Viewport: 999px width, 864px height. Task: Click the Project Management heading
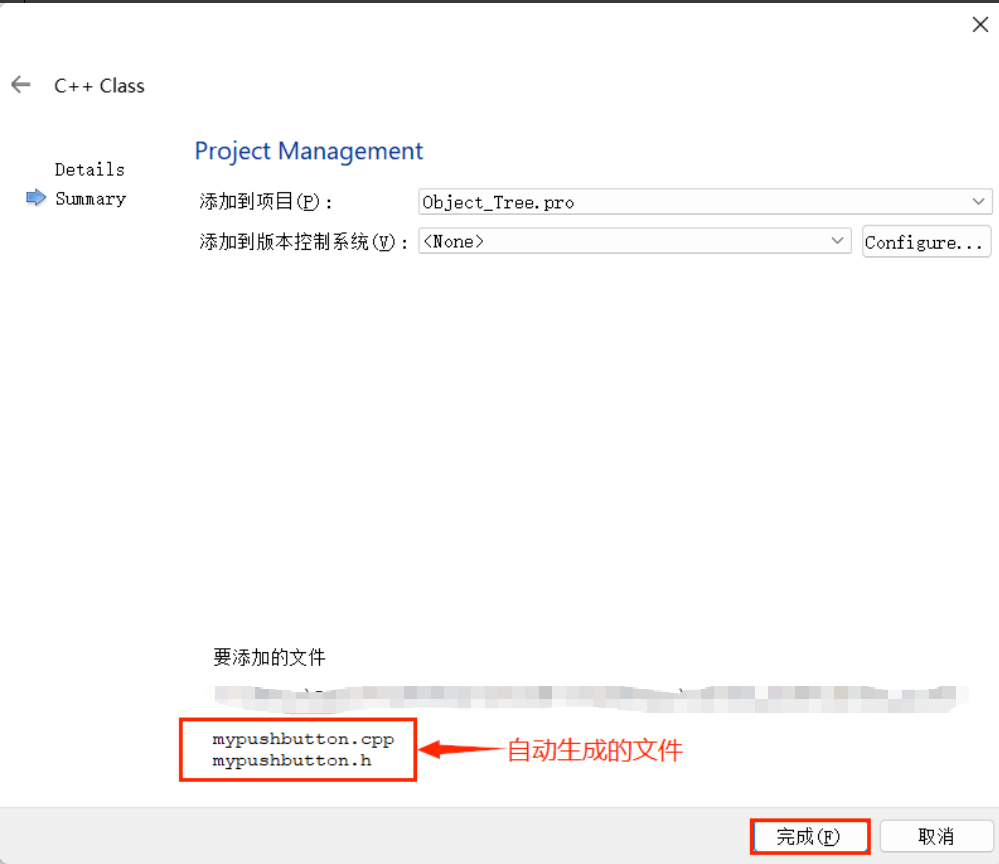(308, 152)
